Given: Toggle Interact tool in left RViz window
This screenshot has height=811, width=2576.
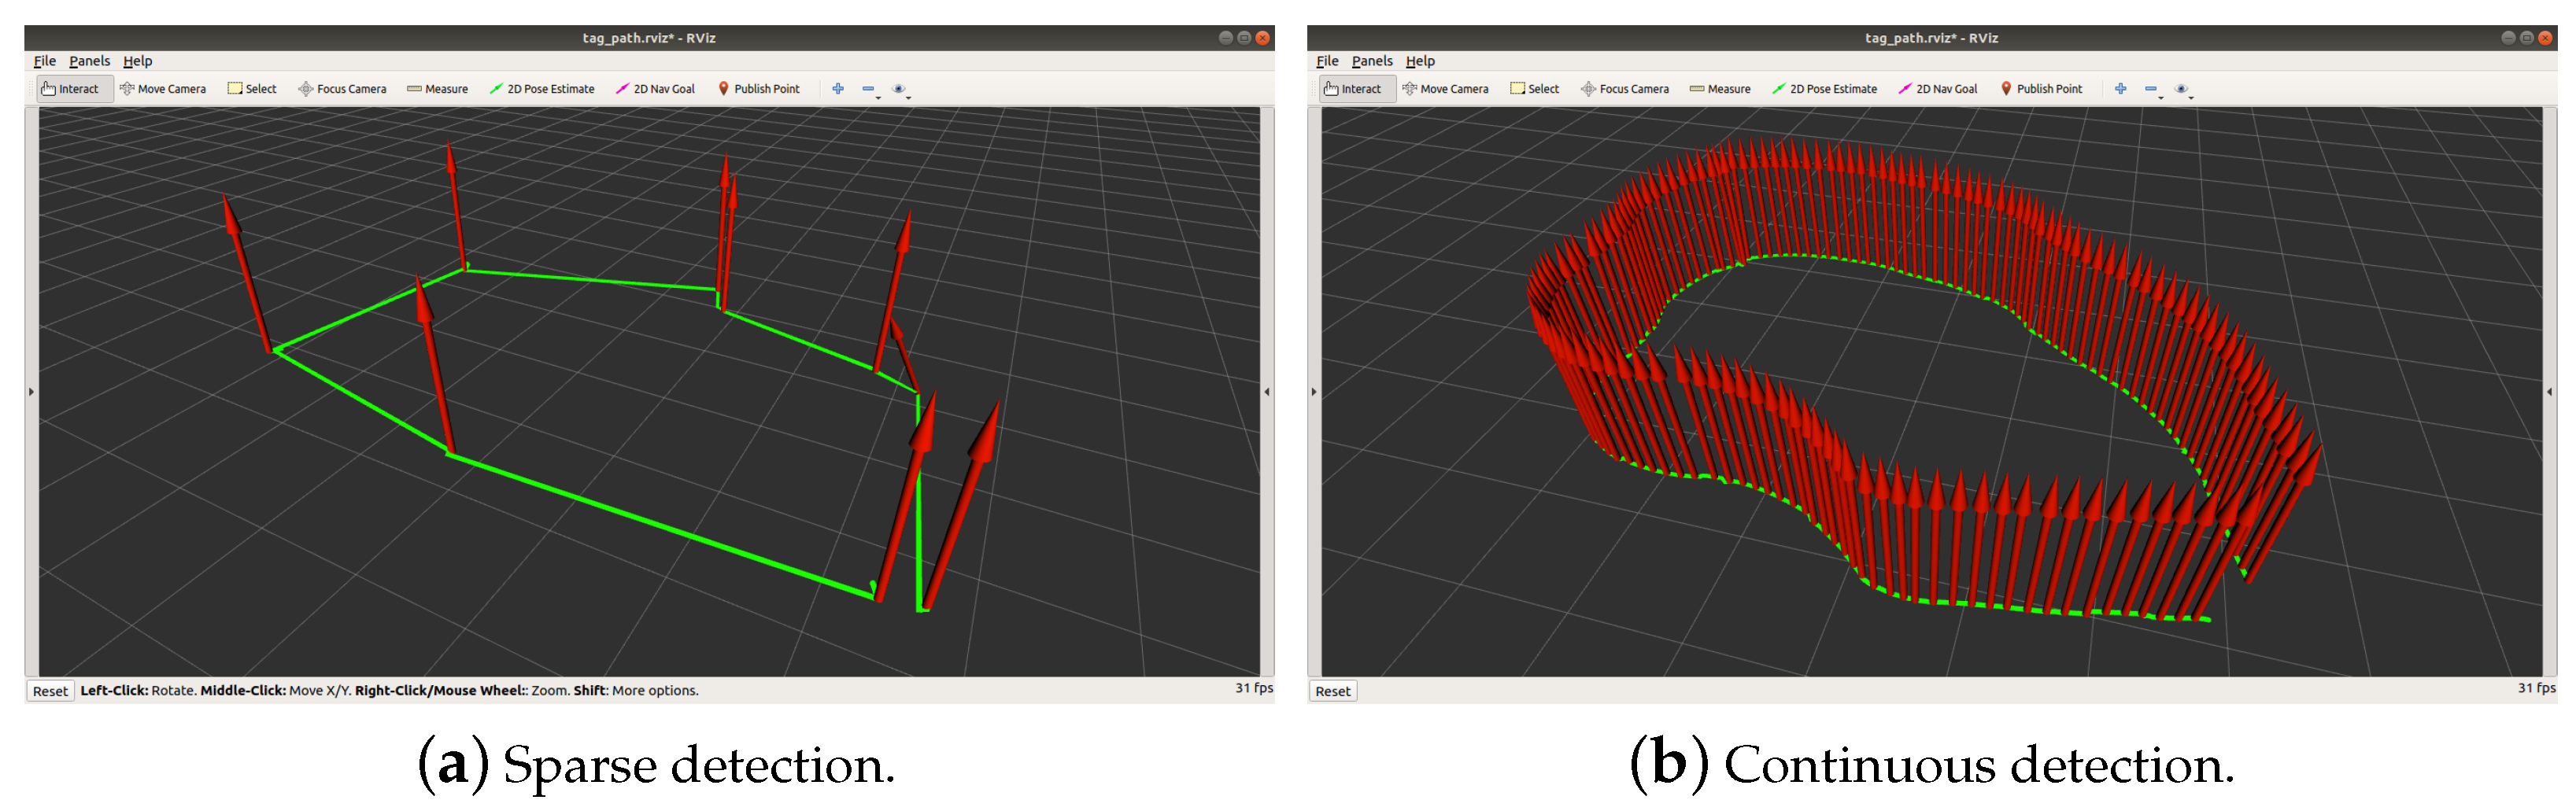Looking at the screenshot, I should tap(70, 89).
